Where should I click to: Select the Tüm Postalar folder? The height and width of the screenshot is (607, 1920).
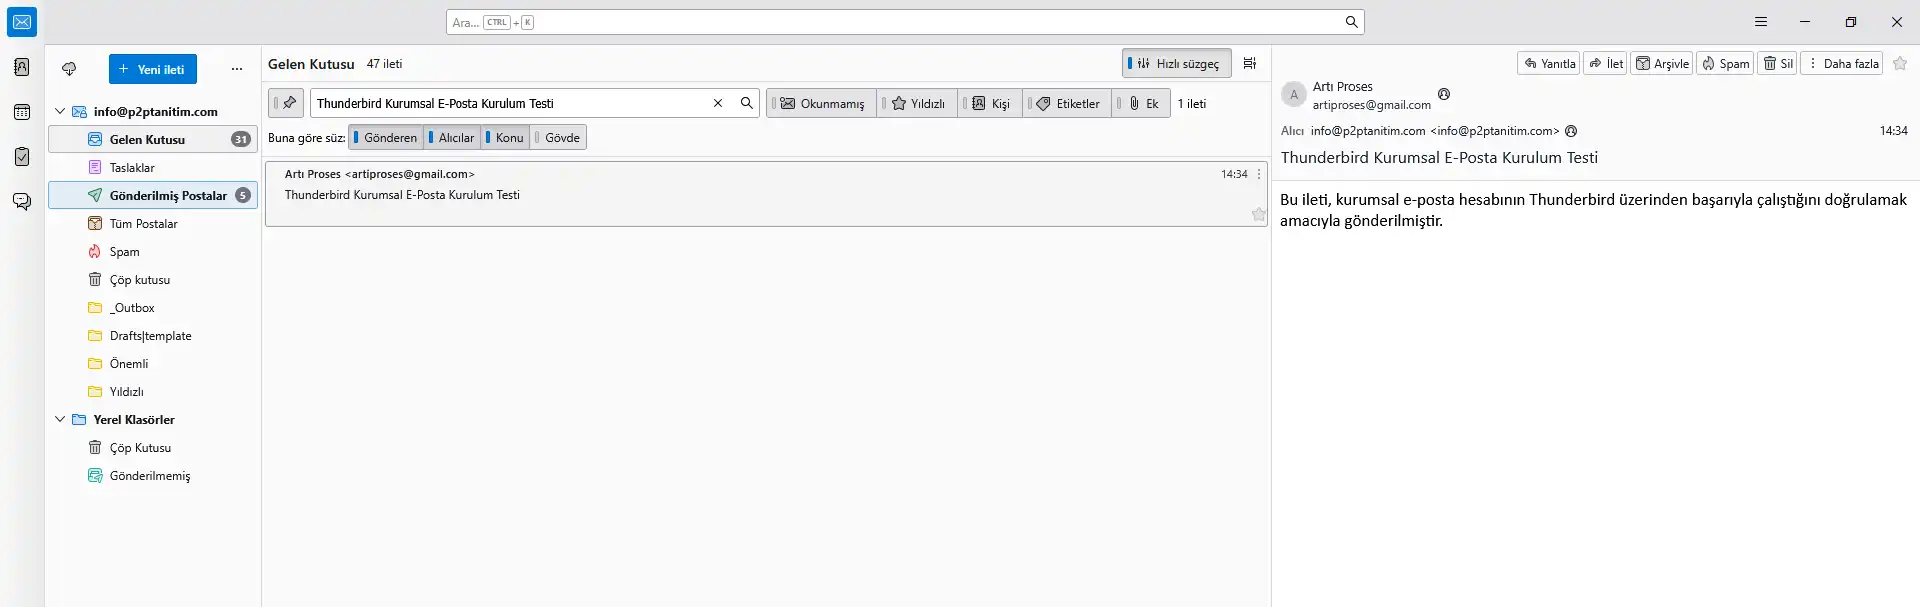point(153,223)
